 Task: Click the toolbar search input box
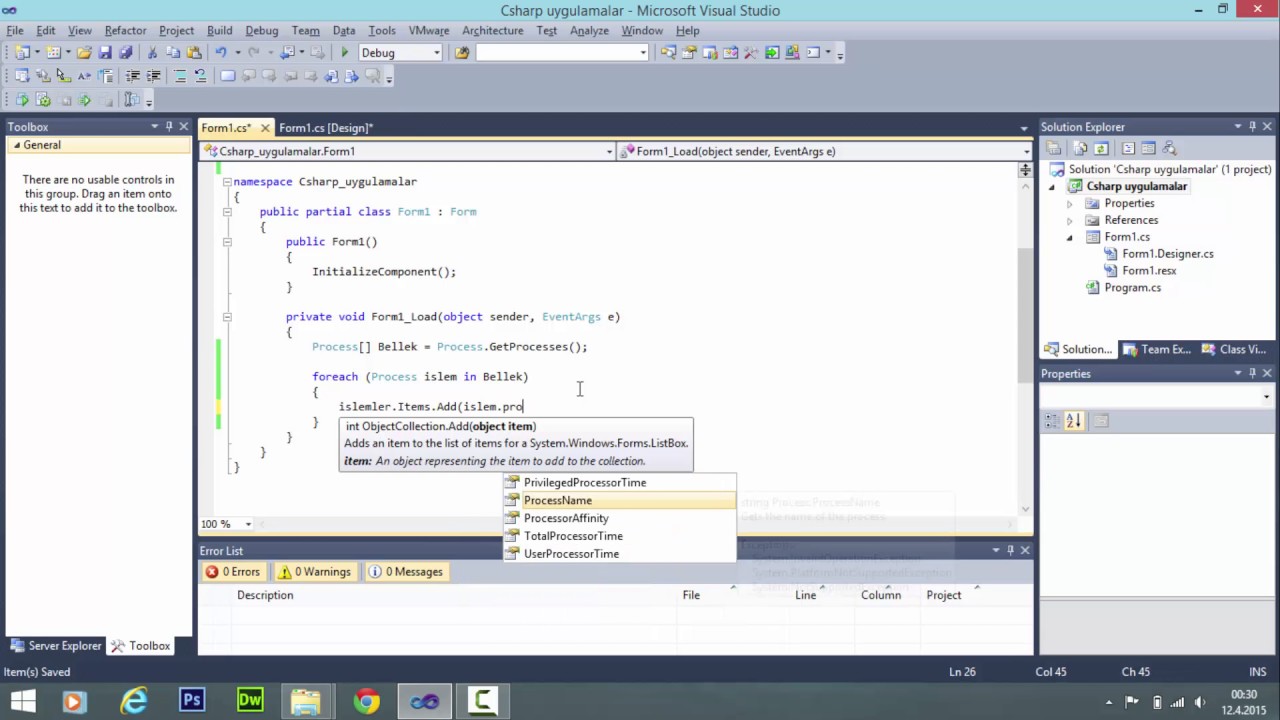point(562,53)
